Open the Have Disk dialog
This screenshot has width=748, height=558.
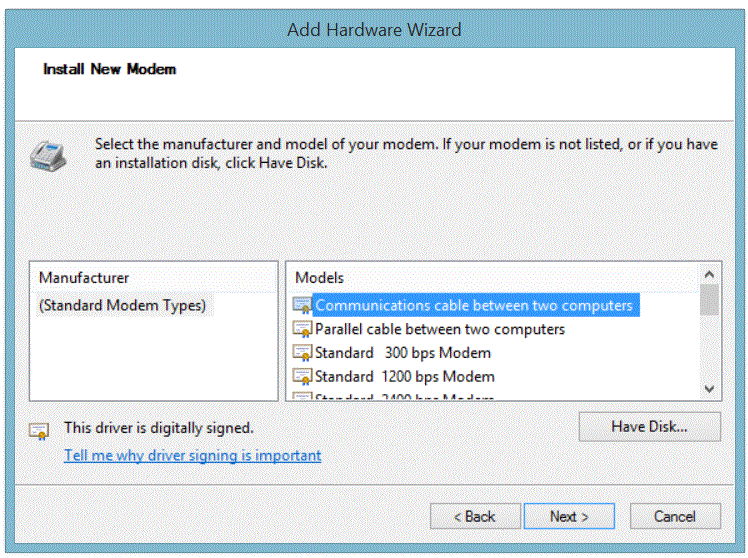649,427
